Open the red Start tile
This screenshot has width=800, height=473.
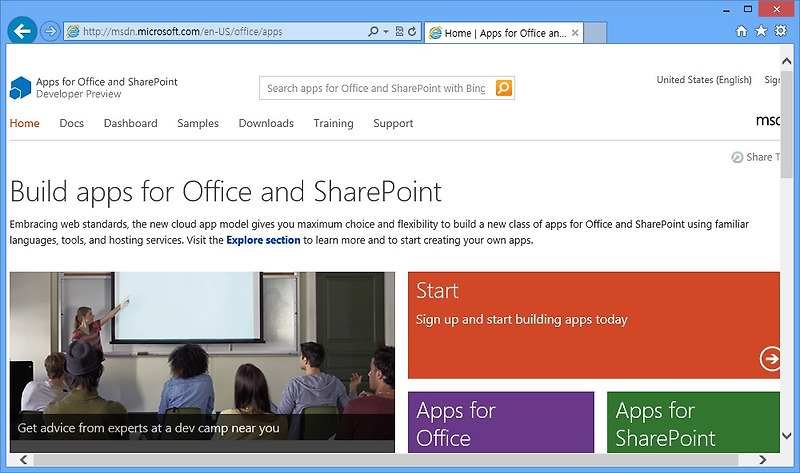coord(594,325)
